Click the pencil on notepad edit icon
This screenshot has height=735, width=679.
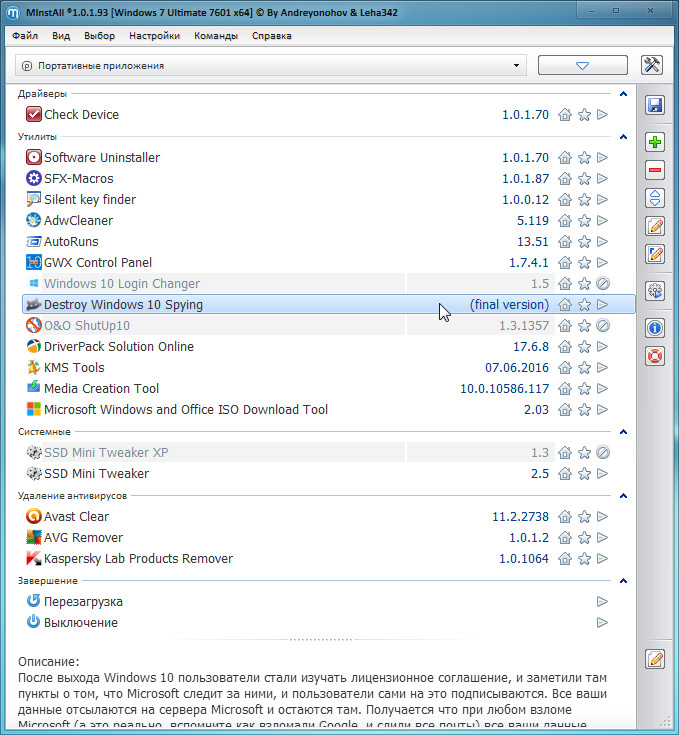tap(655, 226)
